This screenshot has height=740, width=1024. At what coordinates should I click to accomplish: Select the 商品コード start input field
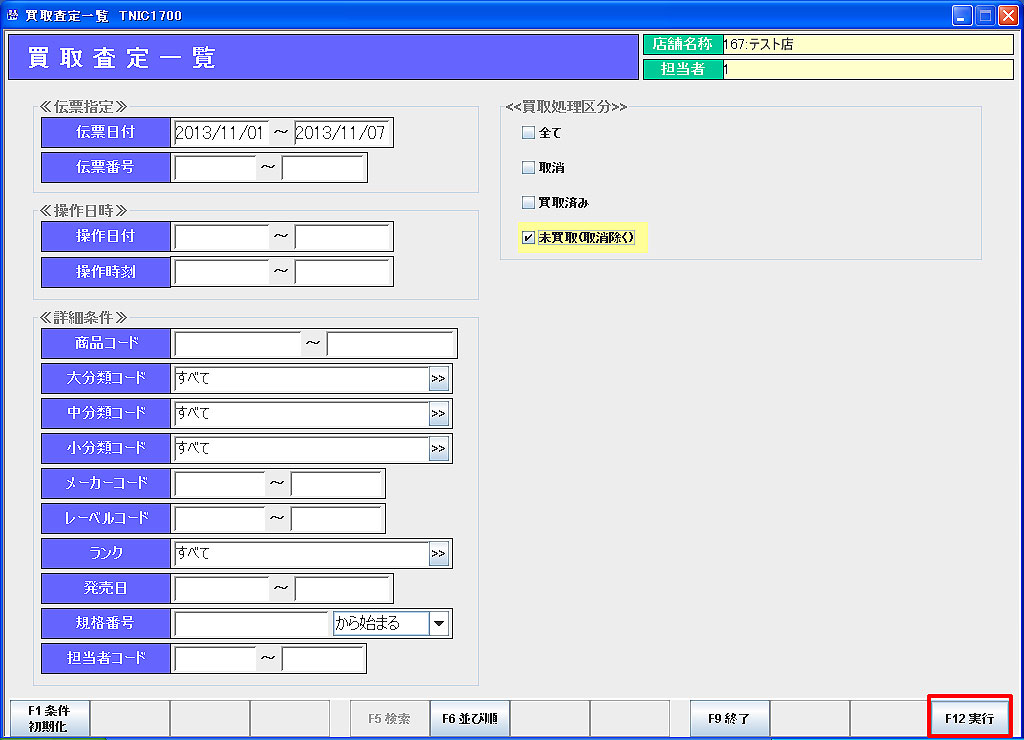tap(237, 344)
